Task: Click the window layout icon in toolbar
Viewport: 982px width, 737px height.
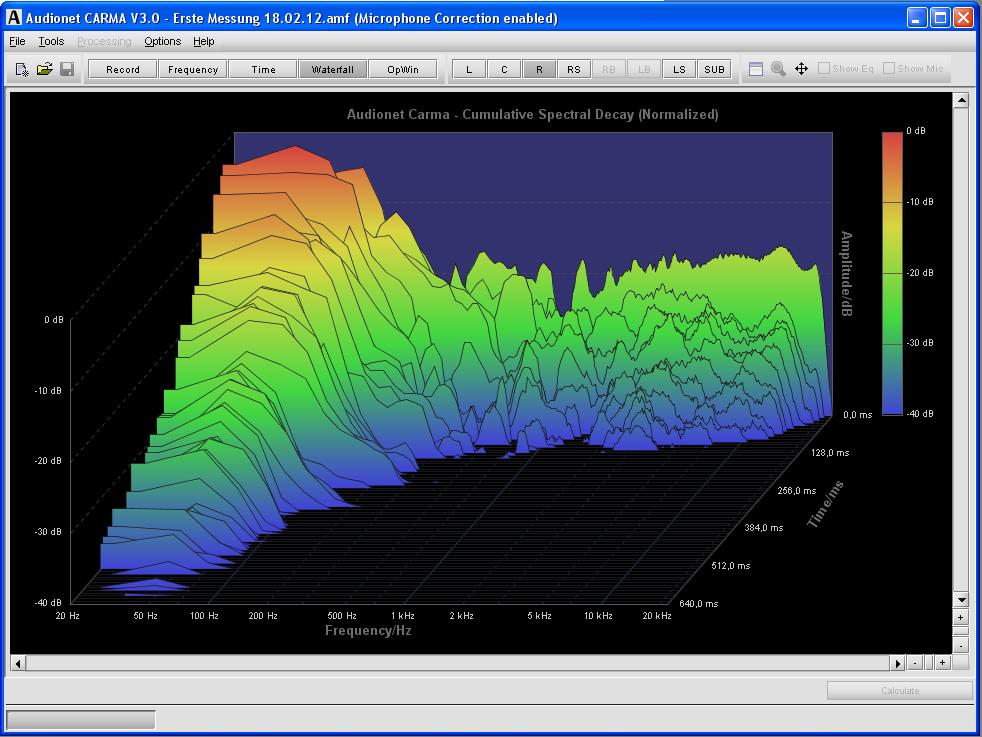Action: click(x=756, y=69)
